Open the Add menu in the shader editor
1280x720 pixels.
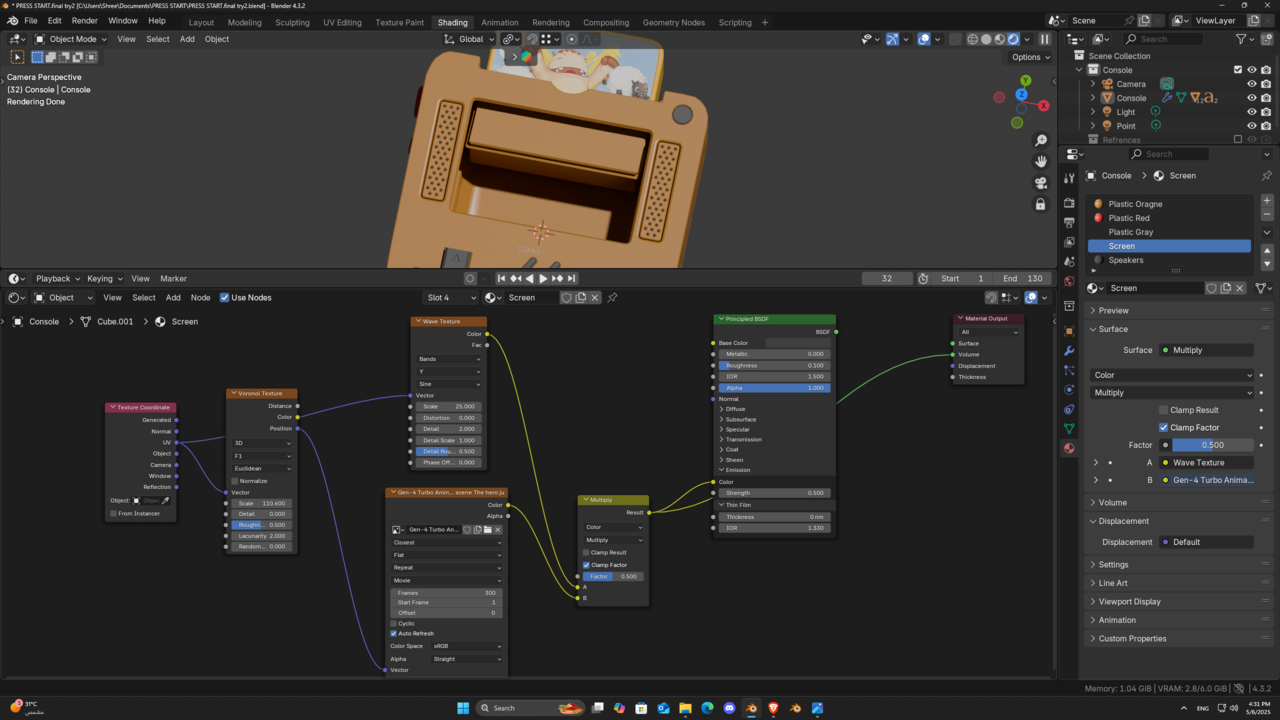174,297
